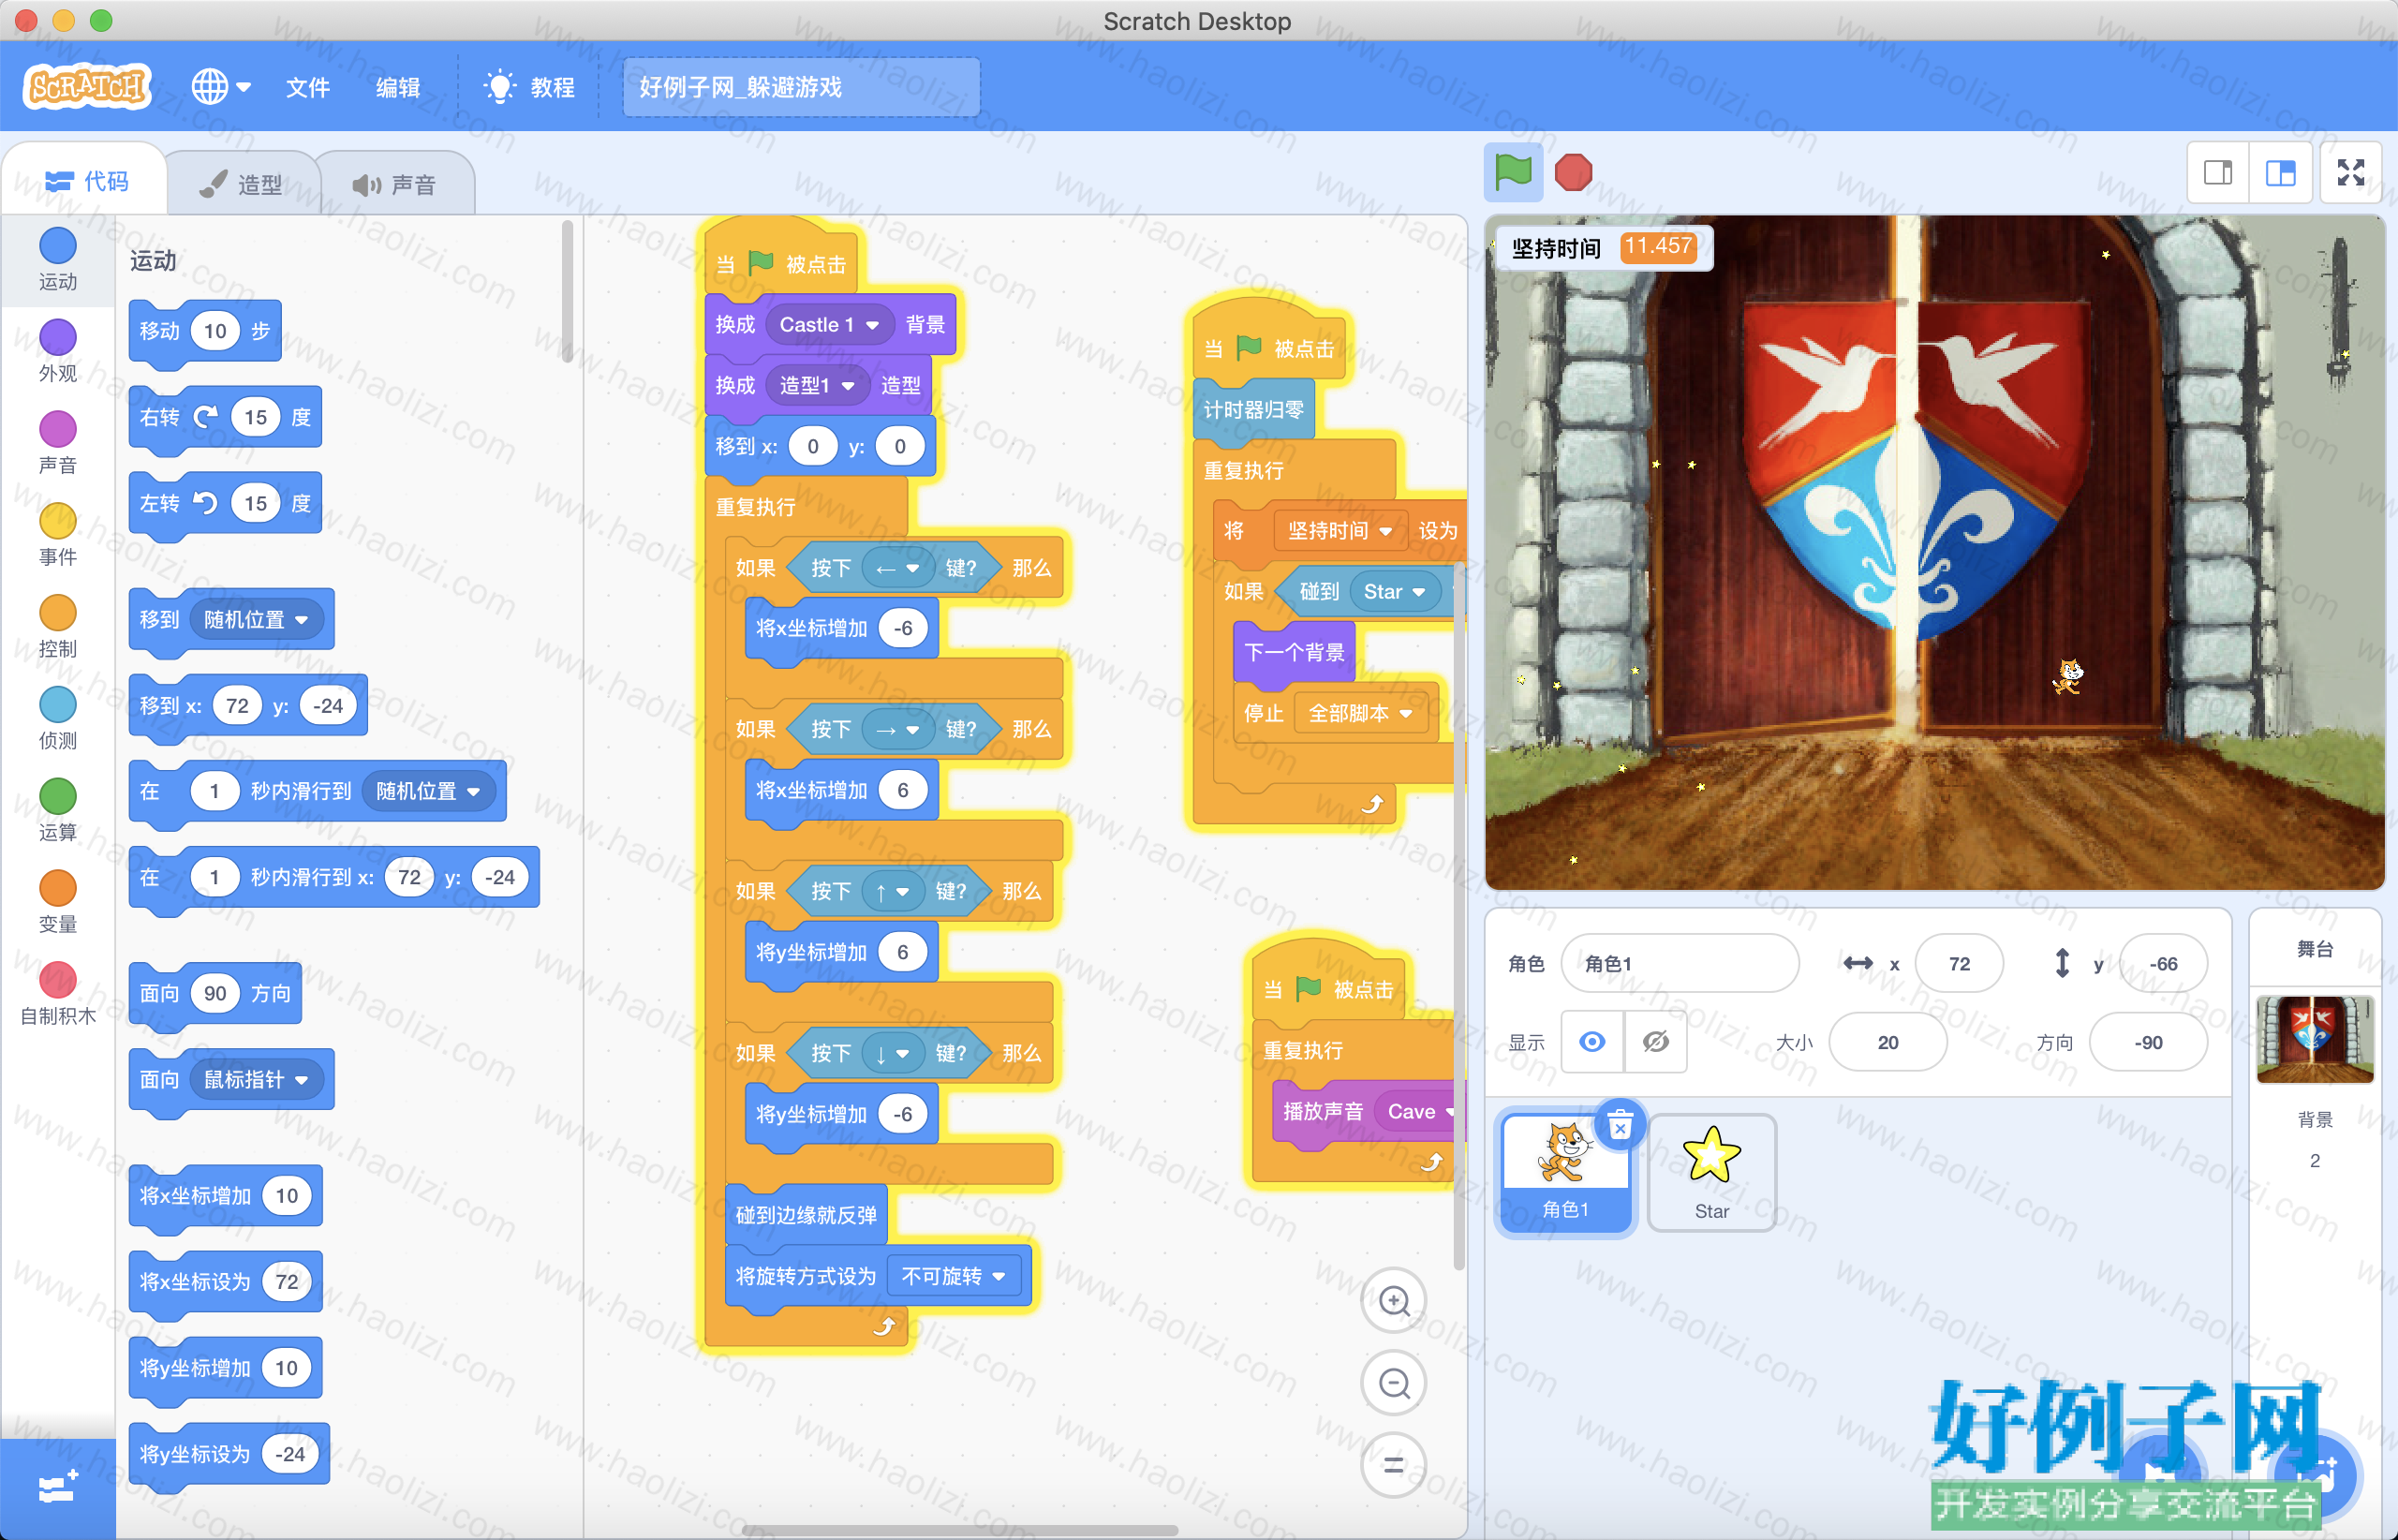
Task: Open the 编辑 edit menu
Action: (x=397, y=87)
